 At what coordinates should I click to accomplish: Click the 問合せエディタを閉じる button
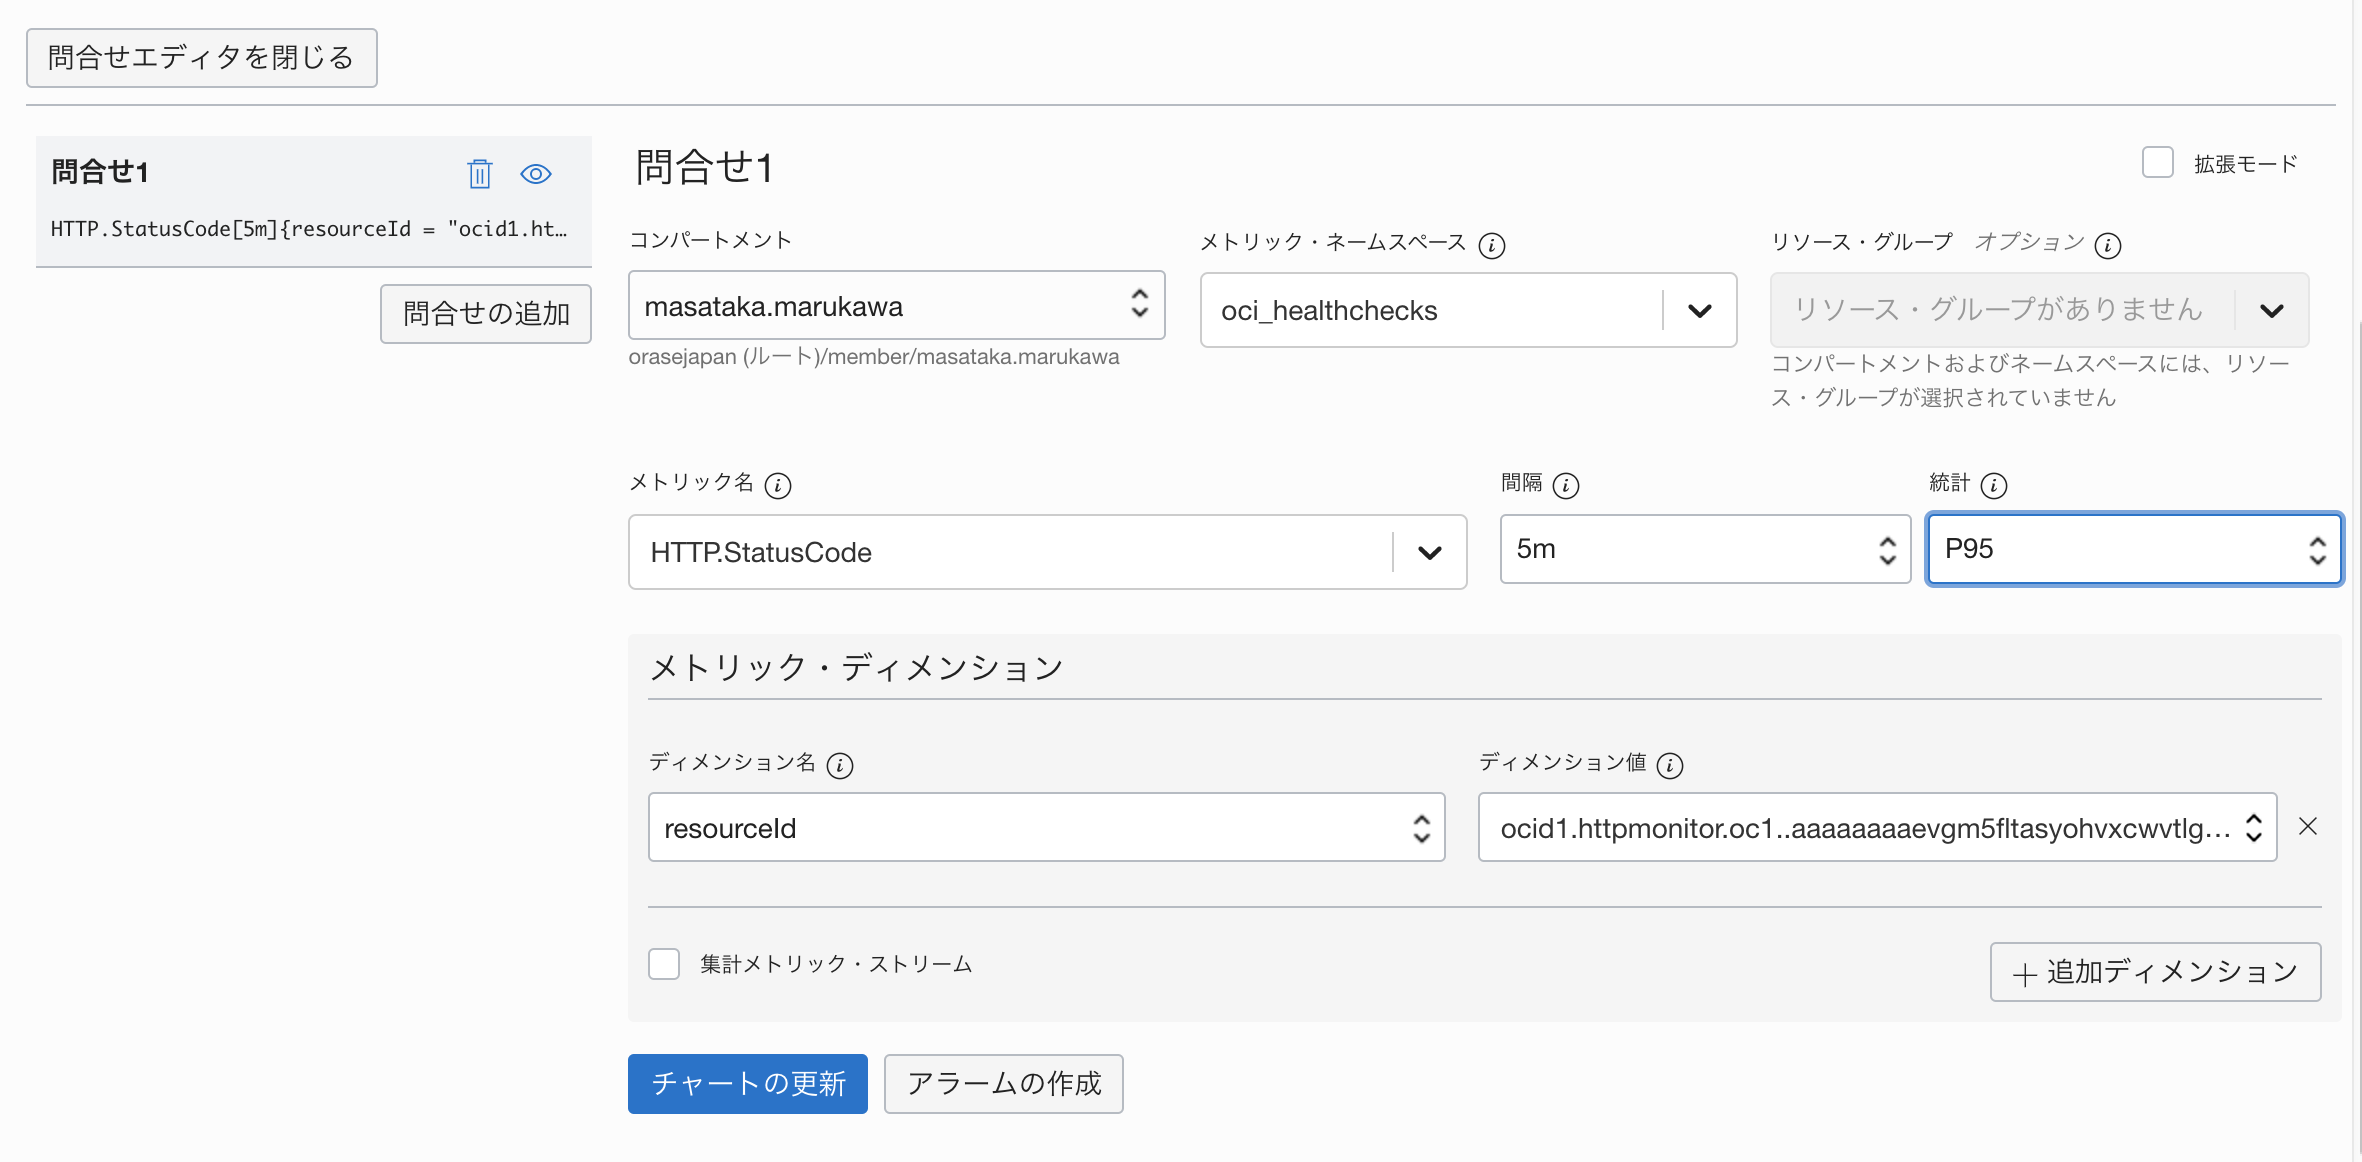click(201, 58)
